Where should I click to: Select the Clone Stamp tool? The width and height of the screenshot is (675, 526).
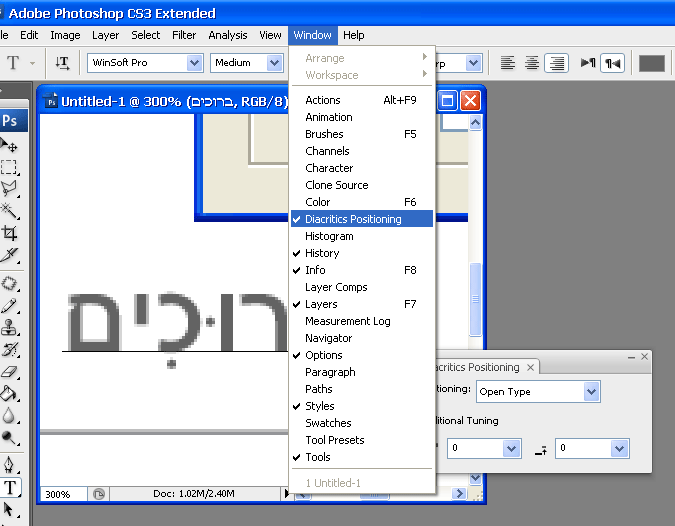[9, 328]
